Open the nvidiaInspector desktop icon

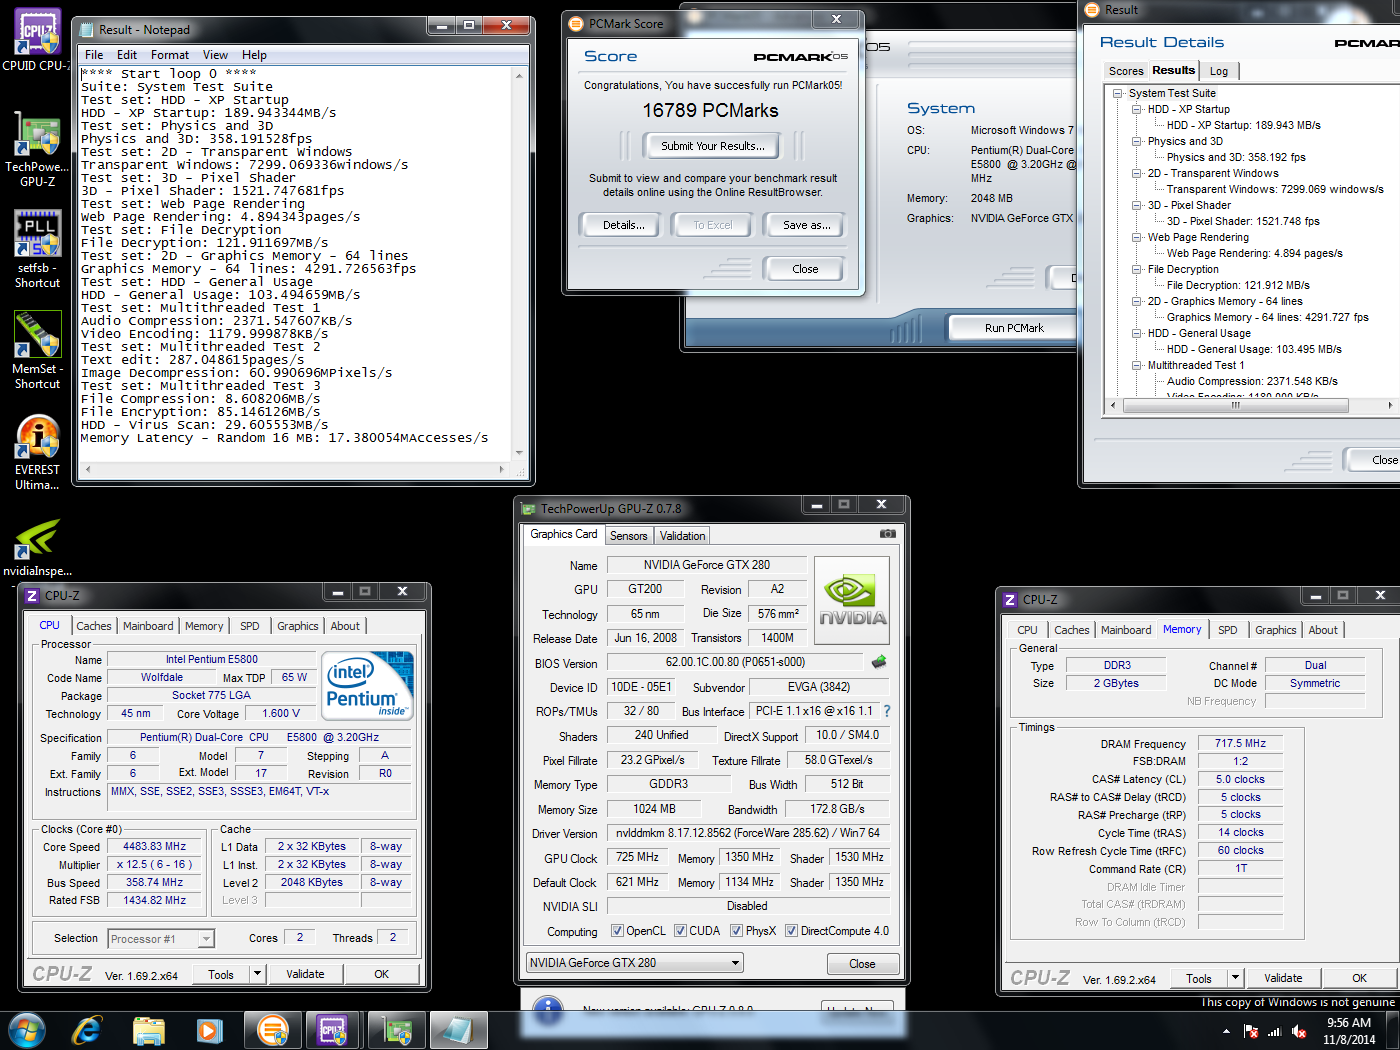[x=37, y=547]
